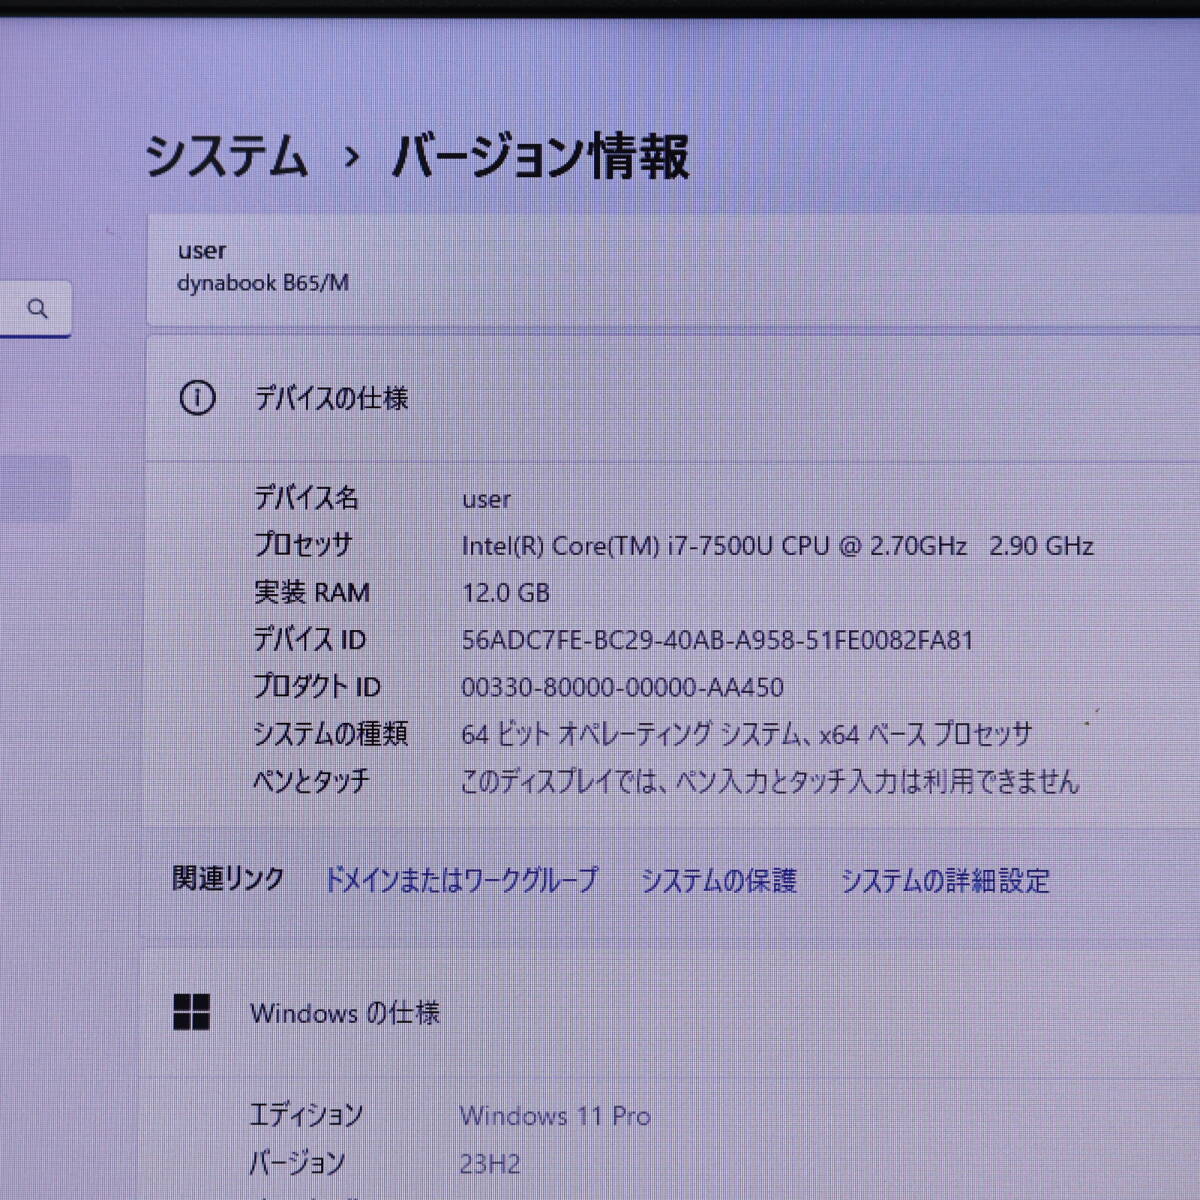
Task: Click the device specifications info icon
Action: tap(197, 398)
